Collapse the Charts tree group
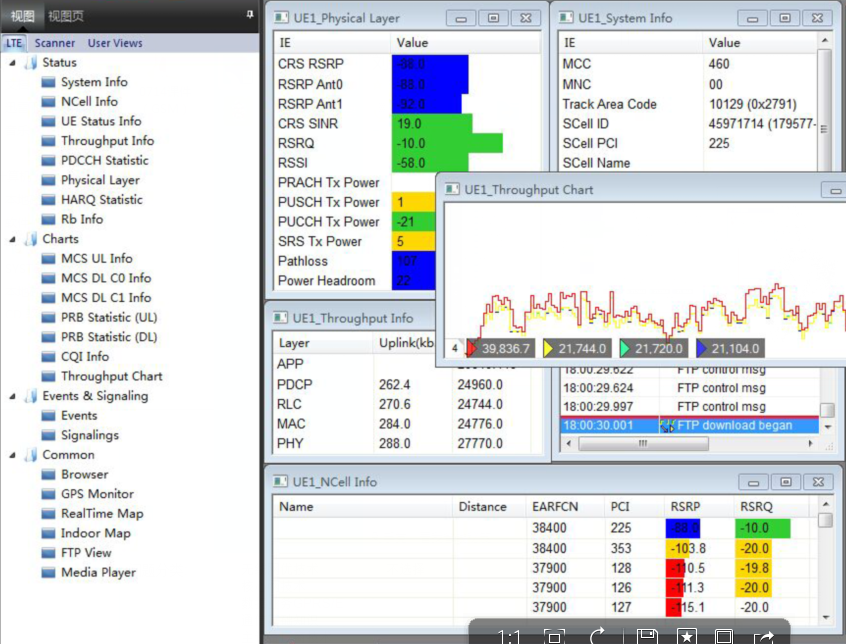846x644 pixels. (x=12, y=239)
